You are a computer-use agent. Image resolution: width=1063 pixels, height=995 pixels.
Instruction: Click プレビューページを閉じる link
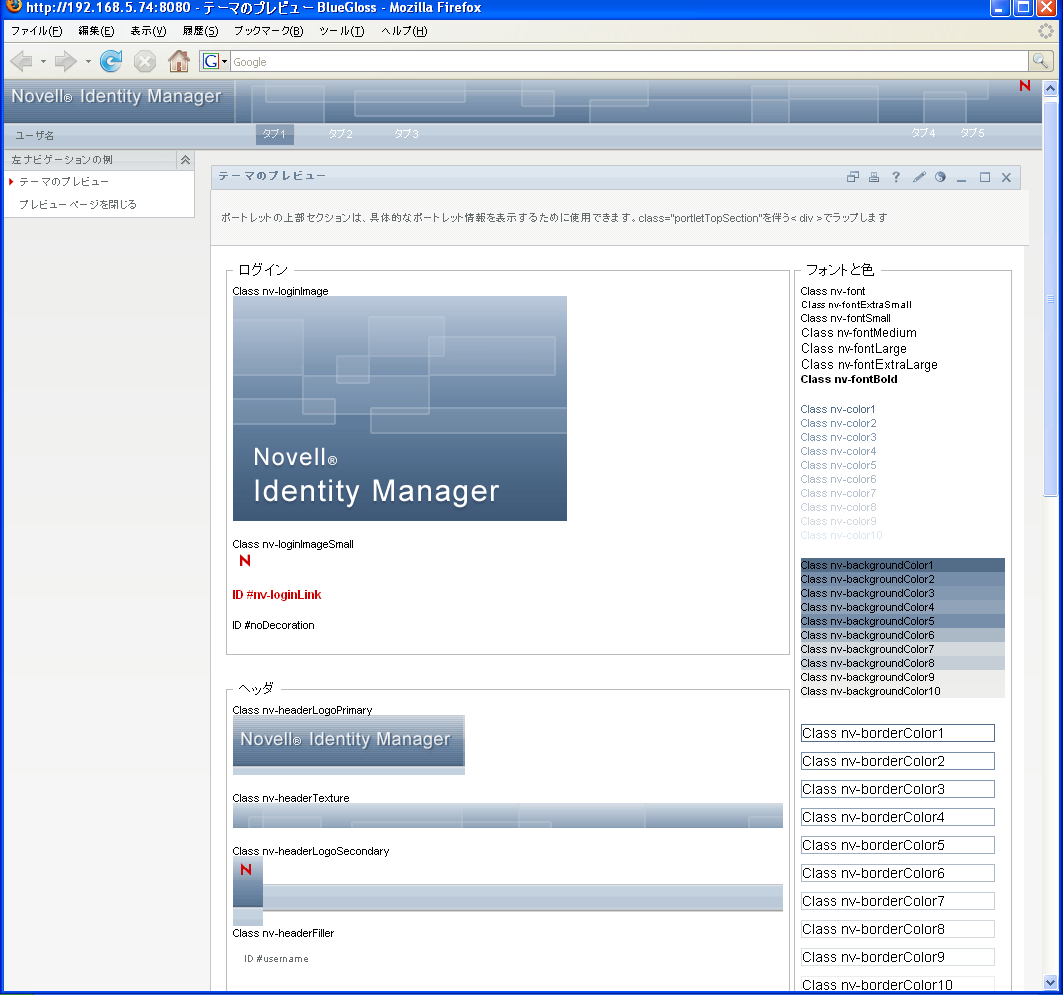point(77,204)
